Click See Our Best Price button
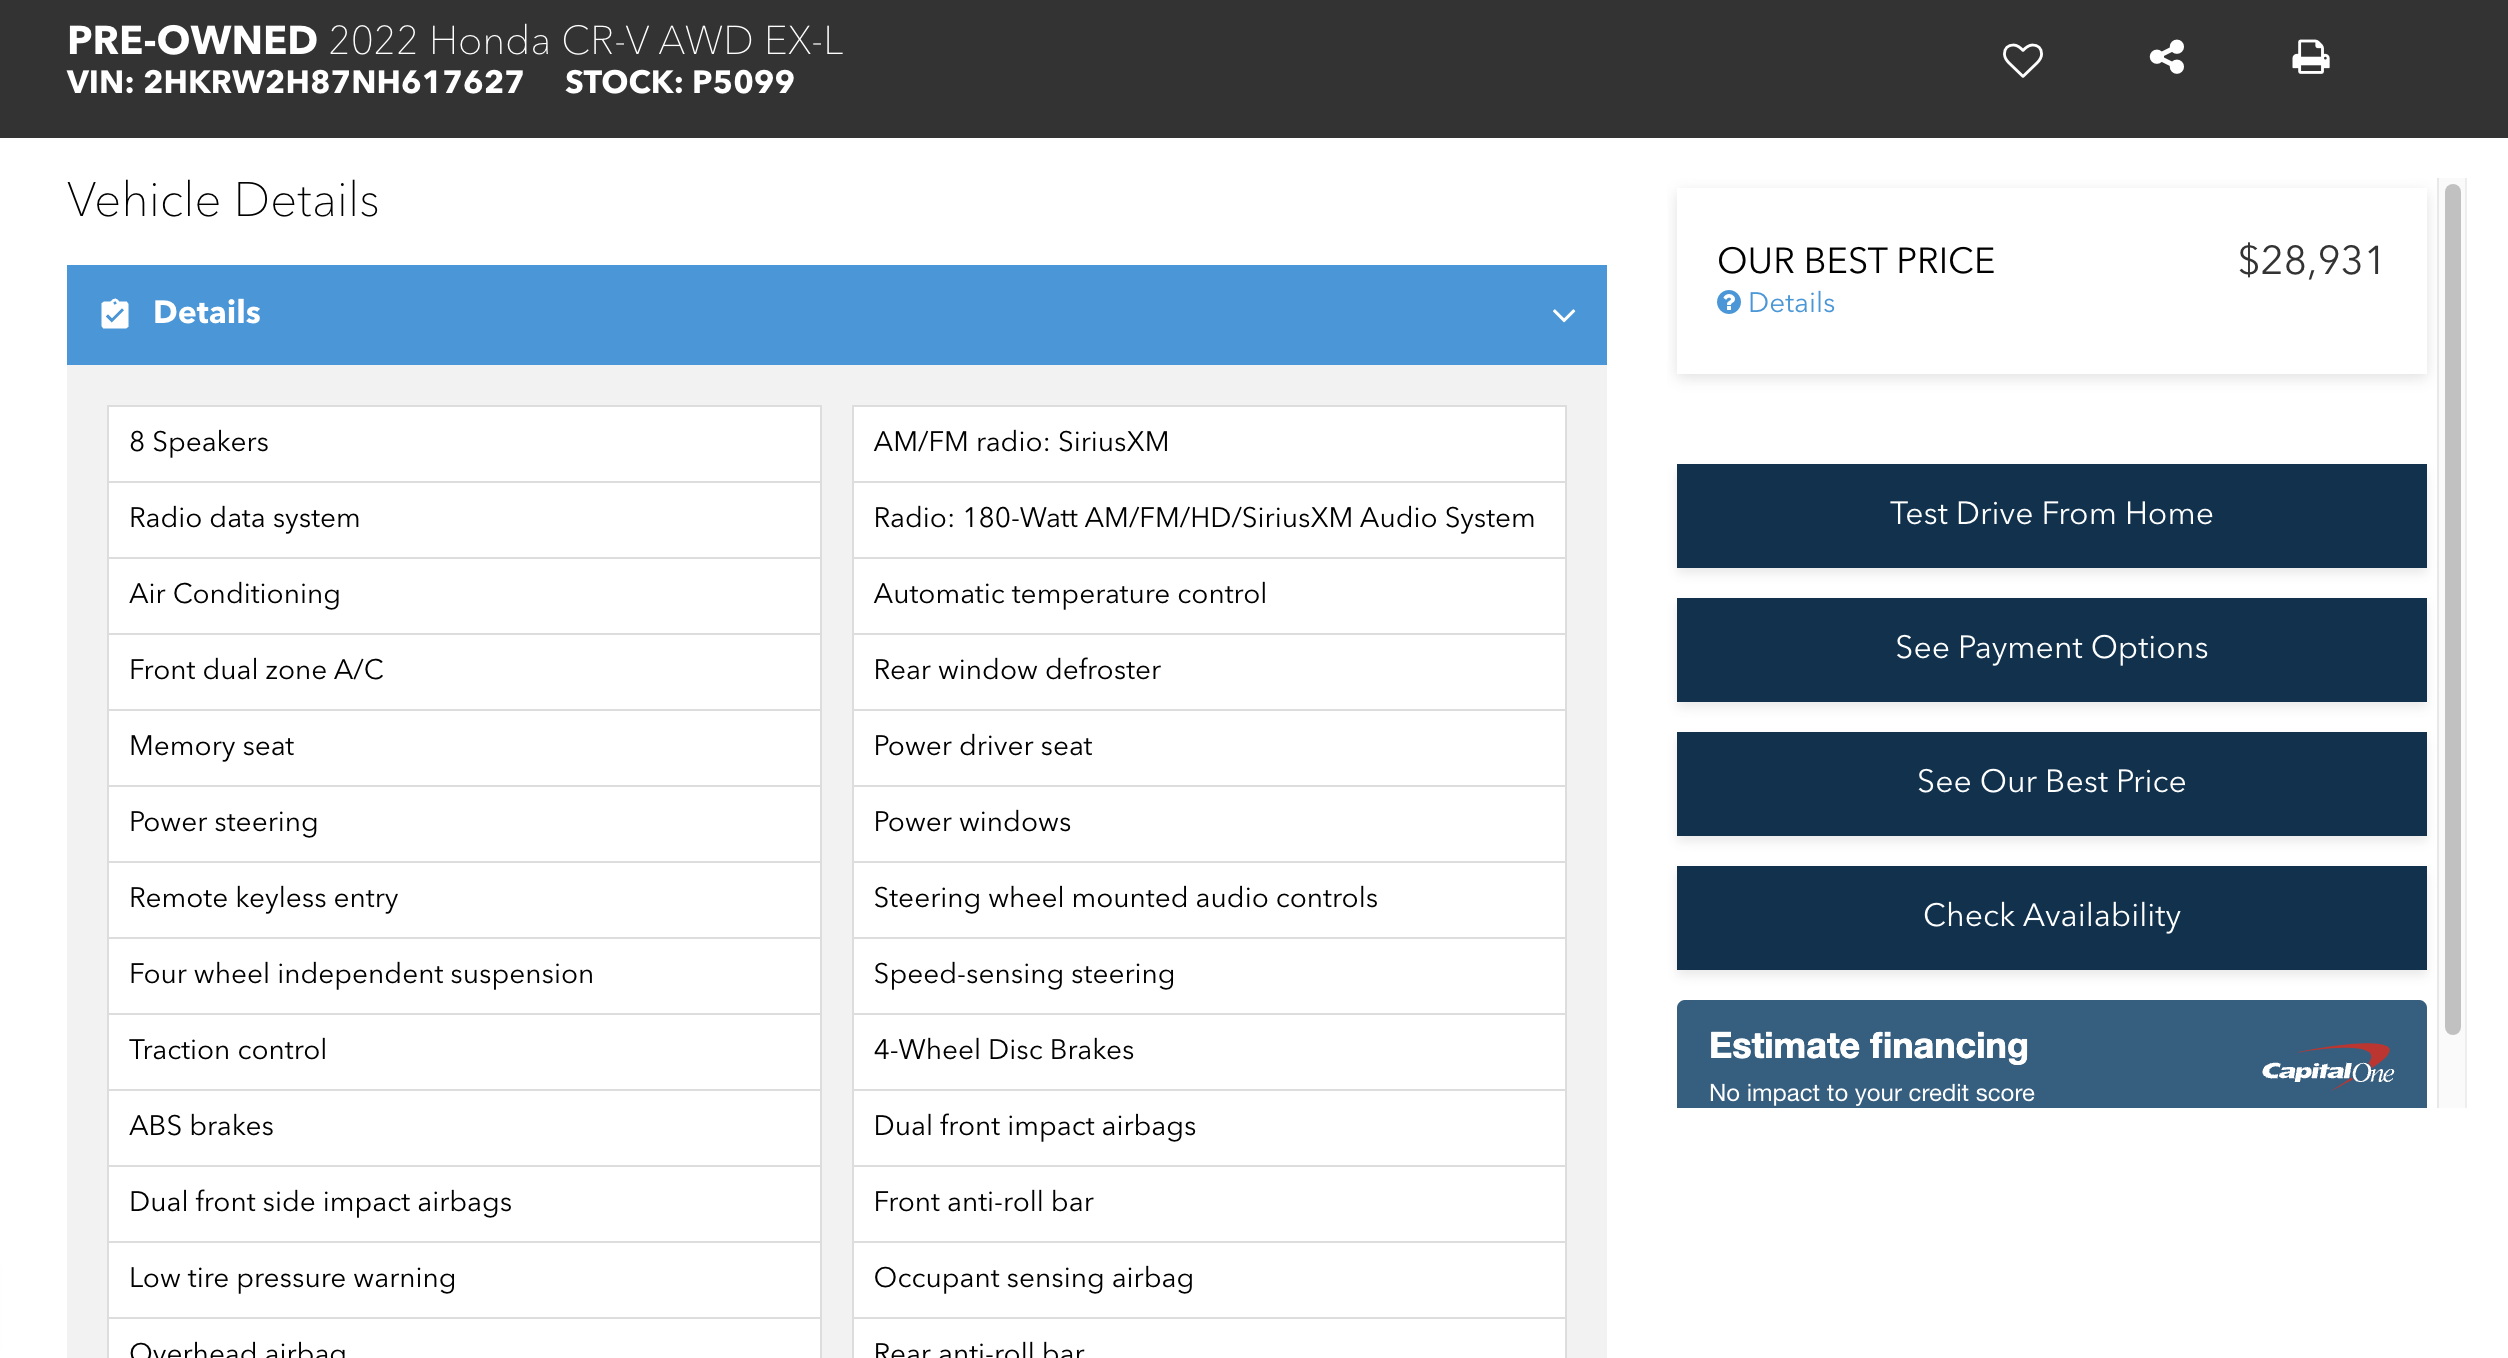Screen dimensions: 2508x1358 (x=2051, y=783)
